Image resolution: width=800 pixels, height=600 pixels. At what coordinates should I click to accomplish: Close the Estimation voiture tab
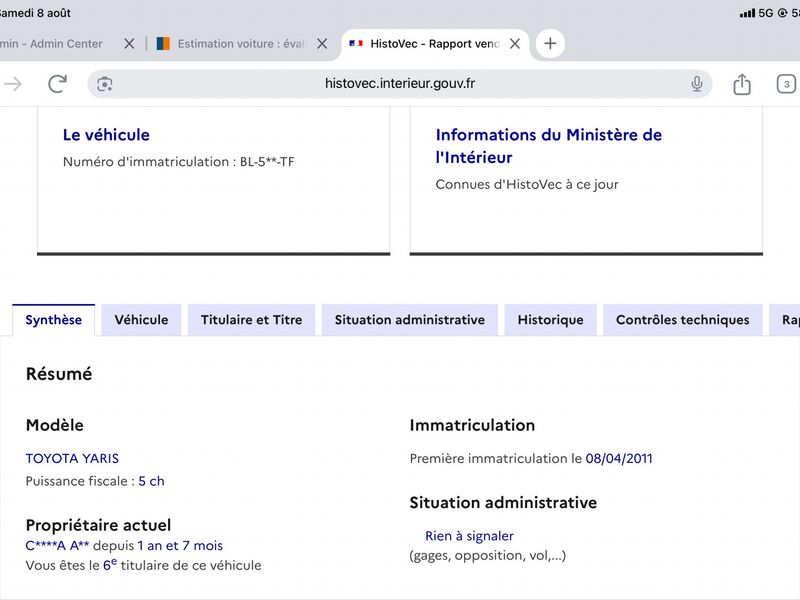click(322, 44)
